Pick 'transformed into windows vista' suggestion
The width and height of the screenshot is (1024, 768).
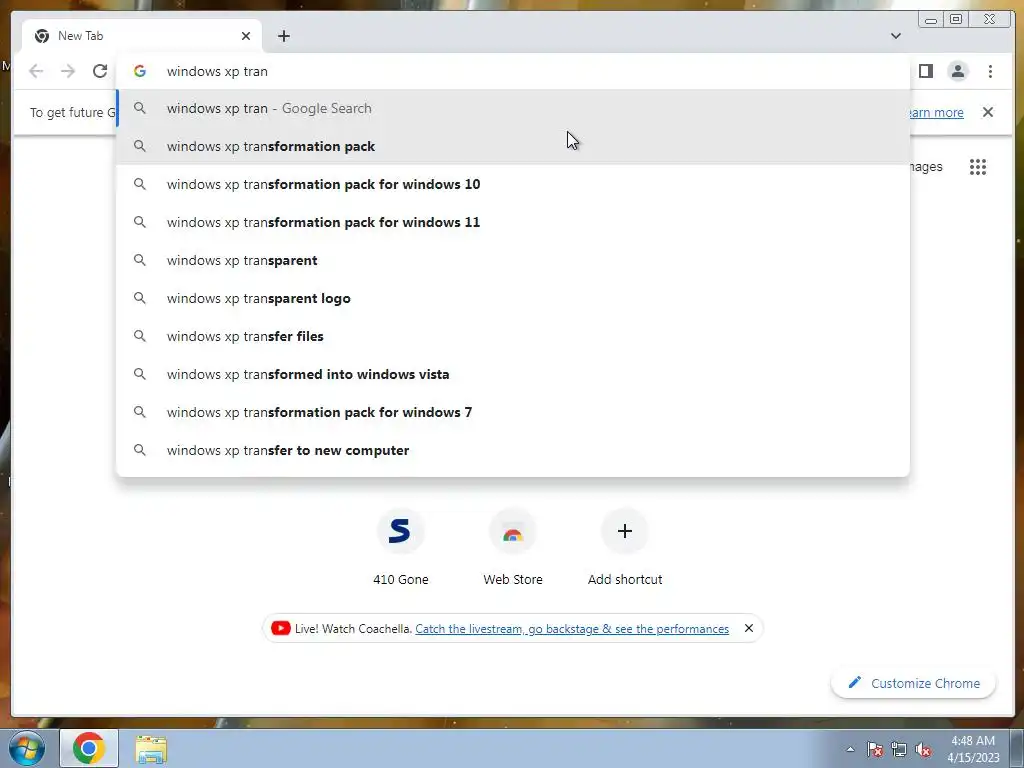click(513, 374)
